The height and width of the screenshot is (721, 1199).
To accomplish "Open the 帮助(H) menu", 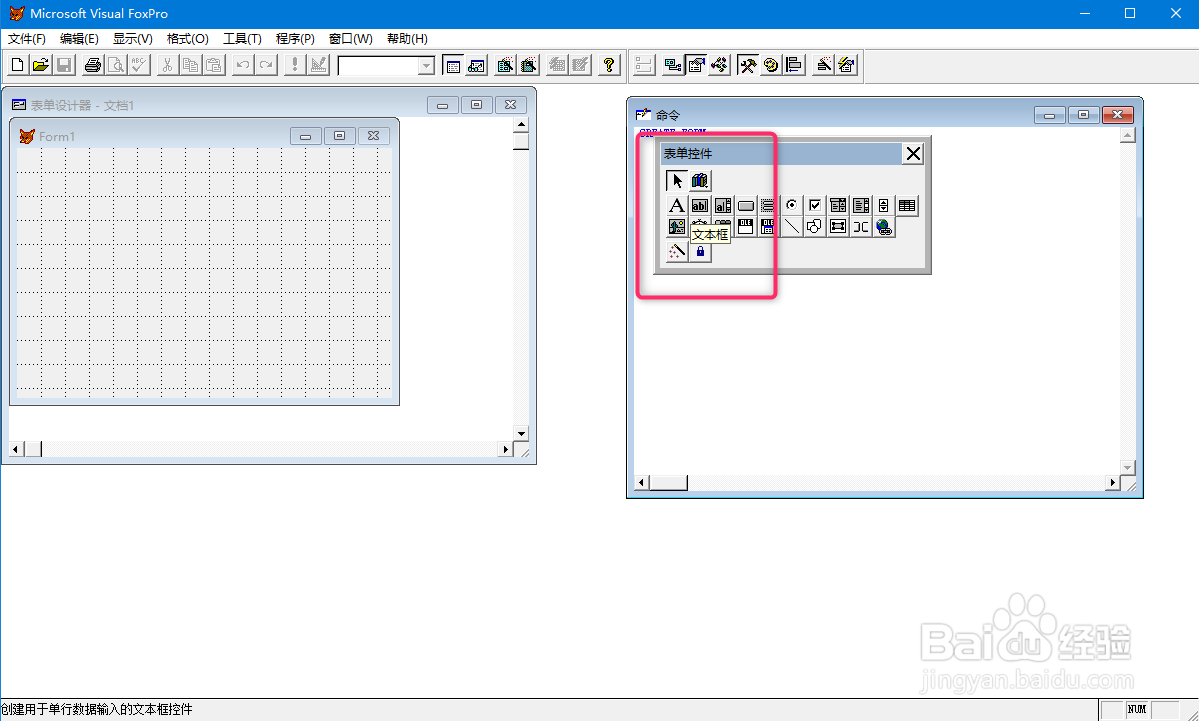I will tap(407, 38).
